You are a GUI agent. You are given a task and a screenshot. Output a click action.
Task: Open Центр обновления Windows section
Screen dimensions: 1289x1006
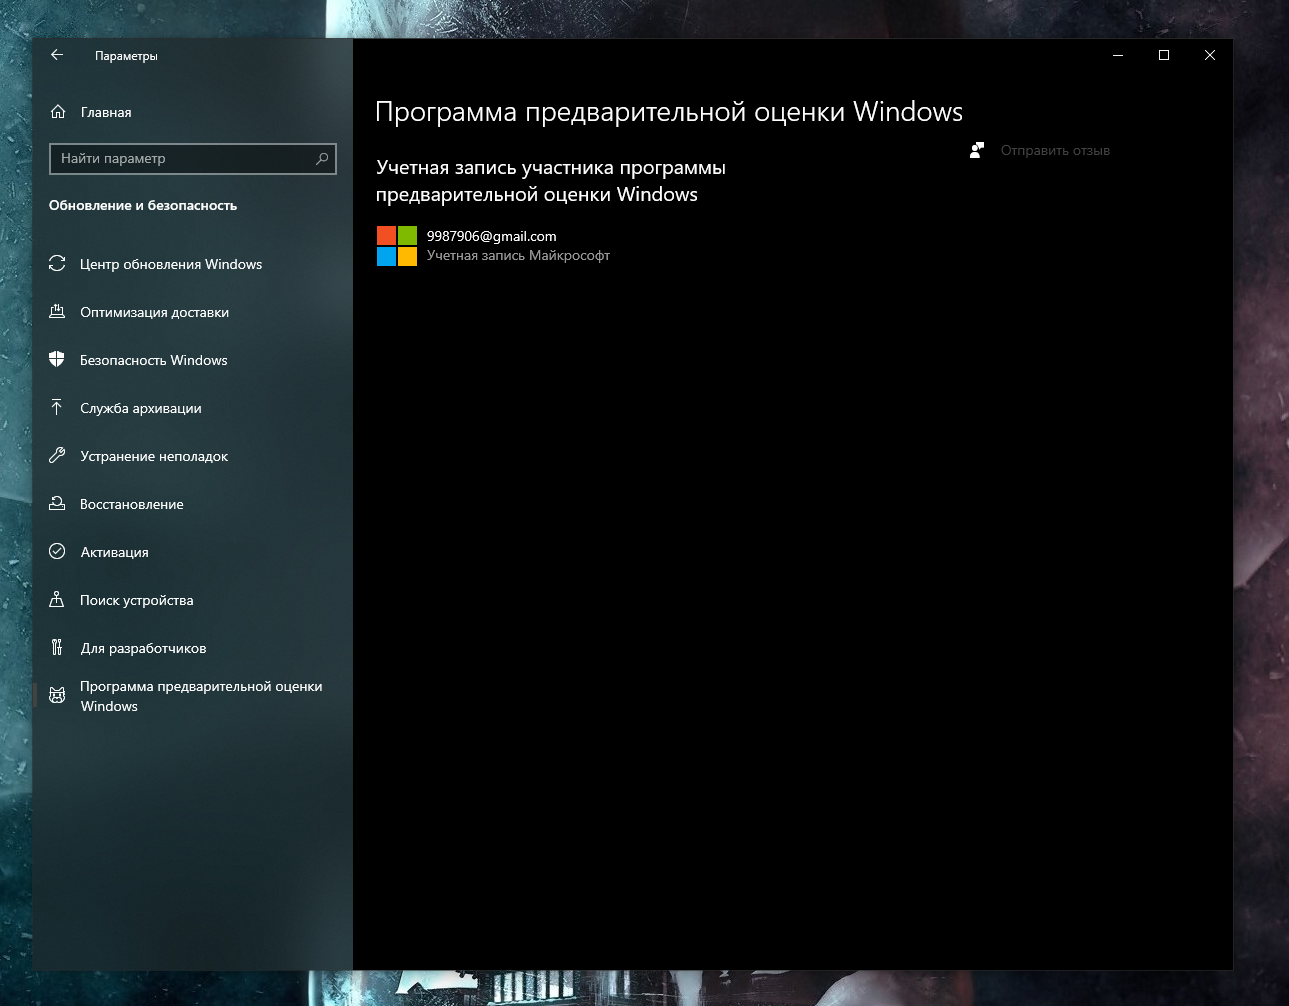click(x=192, y=264)
